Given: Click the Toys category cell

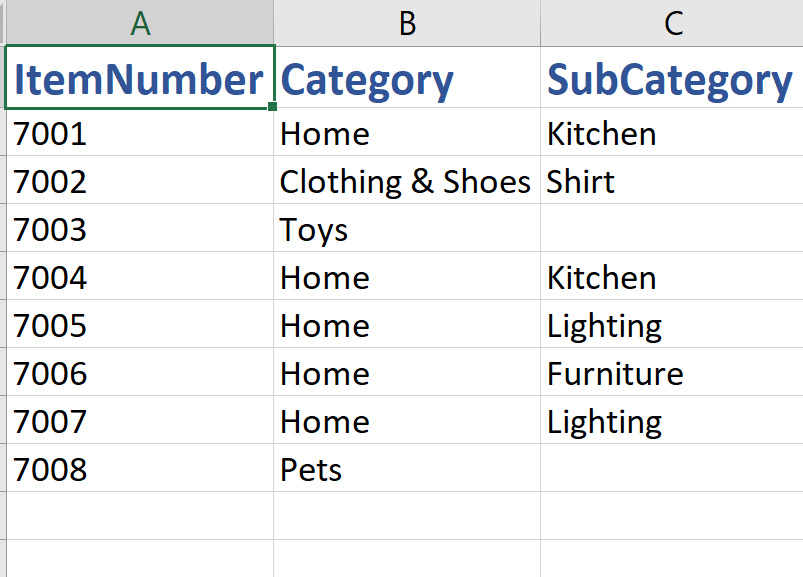Looking at the screenshot, I should click(407, 229).
